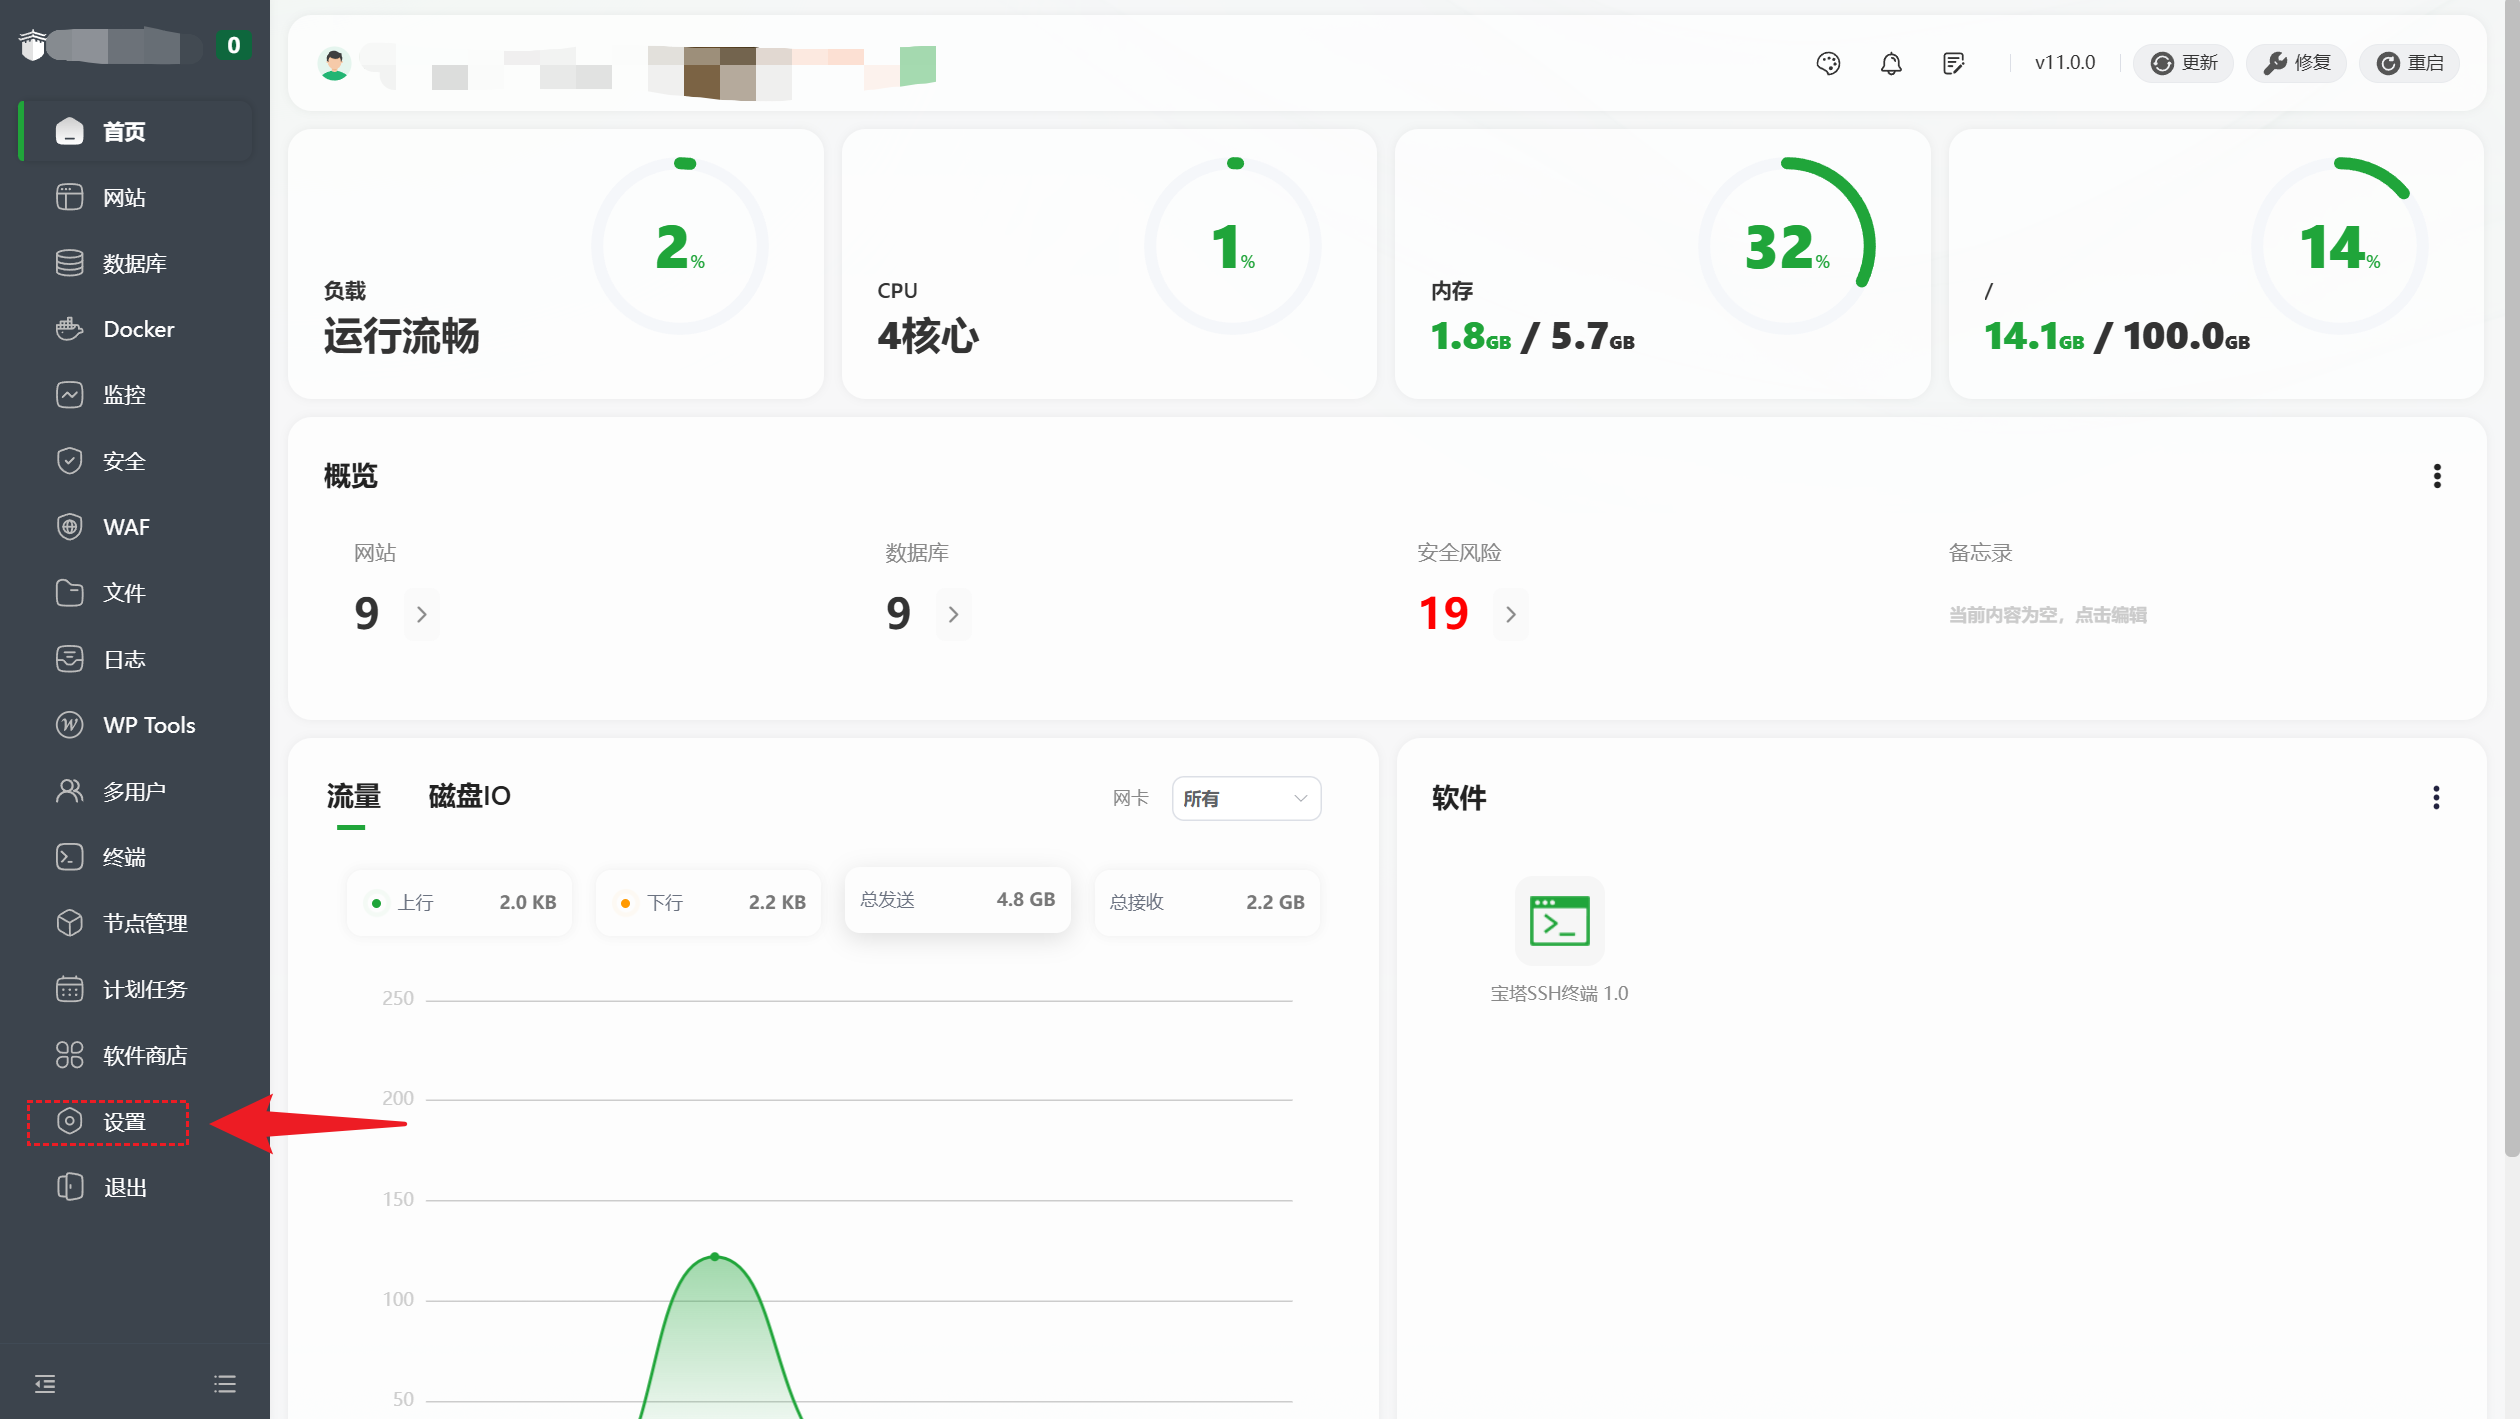Open the feedback note icon in header
2520x1419 pixels.
pyautogui.click(x=1953, y=63)
